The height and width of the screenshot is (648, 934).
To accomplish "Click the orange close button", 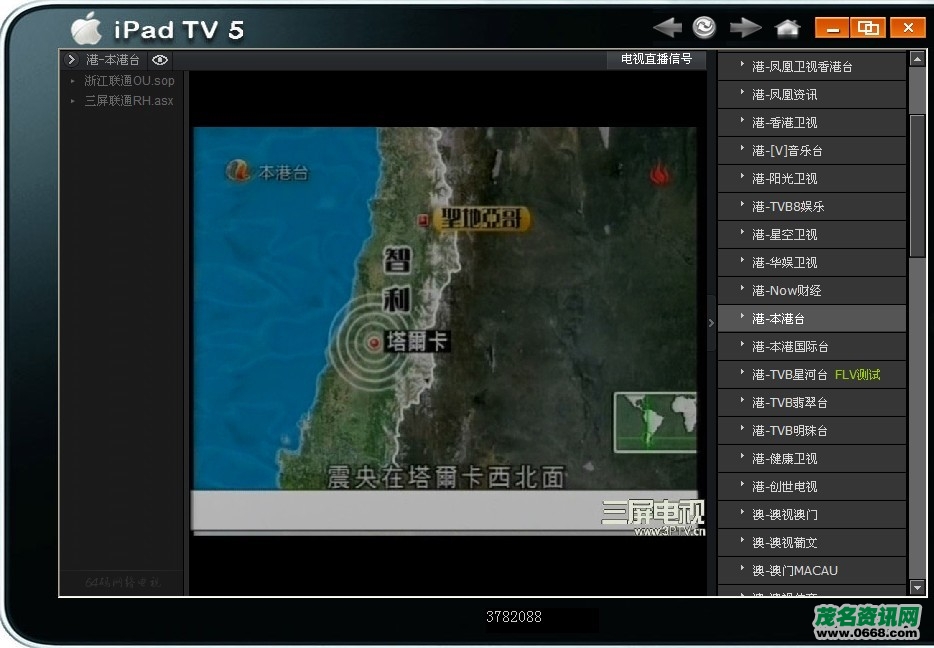I will [x=908, y=28].
